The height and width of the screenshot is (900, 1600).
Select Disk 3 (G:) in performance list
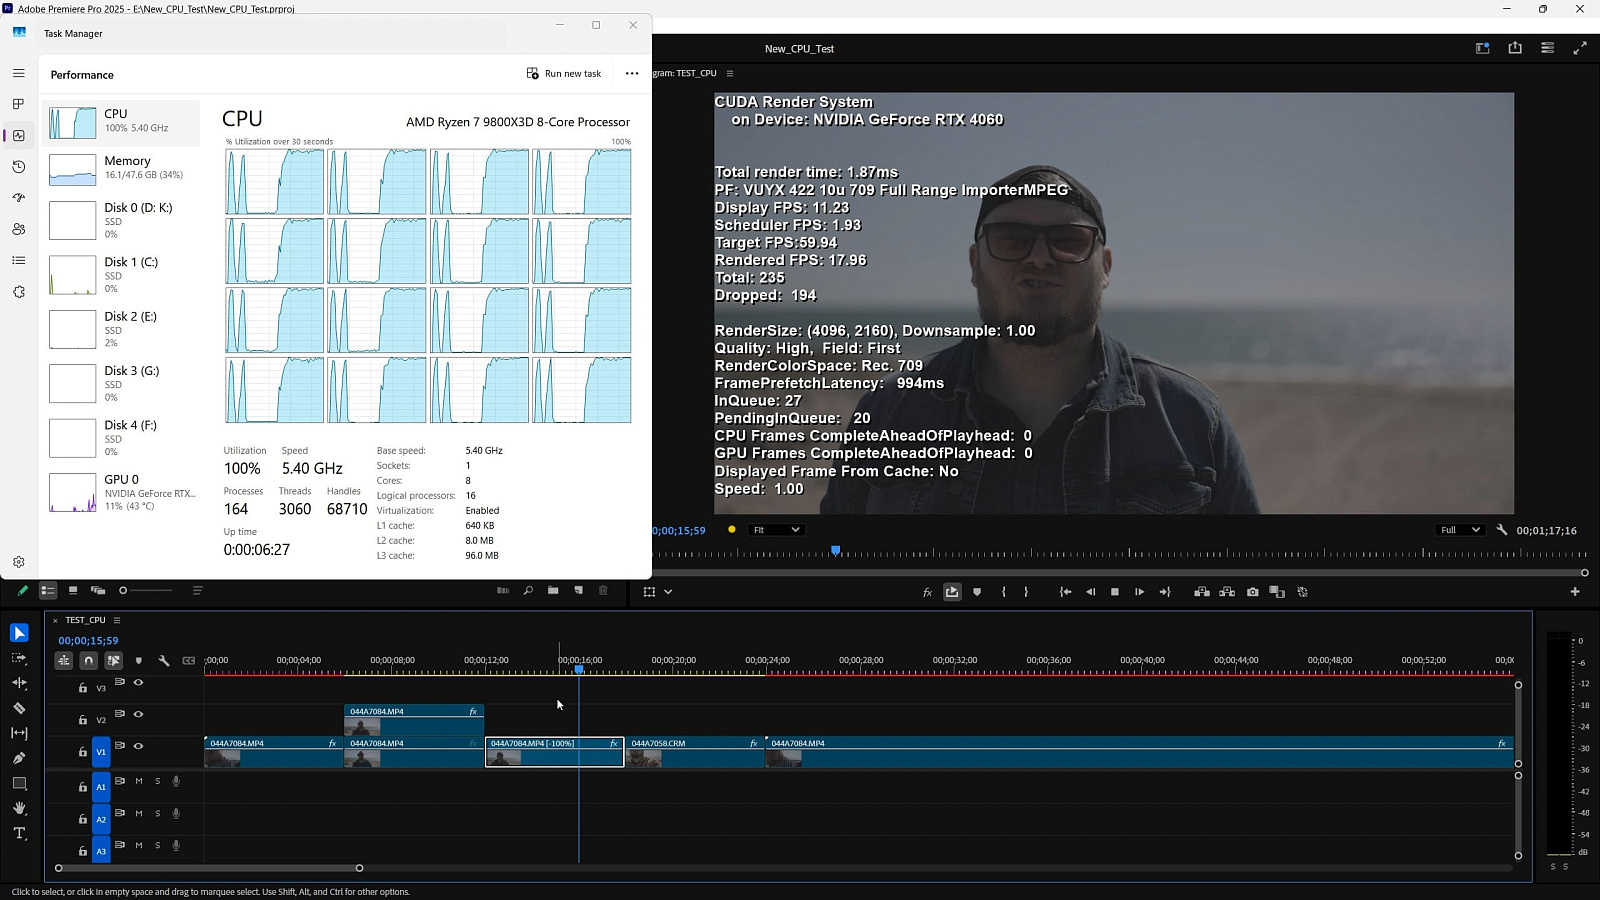pyautogui.click(x=122, y=383)
